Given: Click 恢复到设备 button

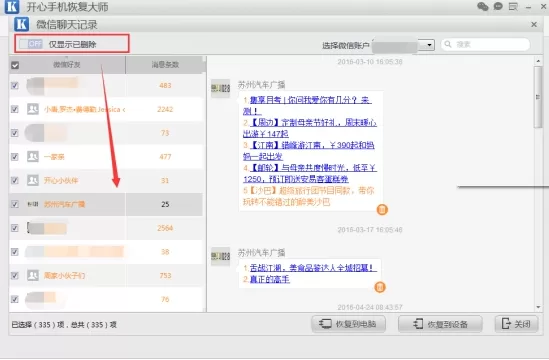Looking at the screenshot, I should click(440, 324).
